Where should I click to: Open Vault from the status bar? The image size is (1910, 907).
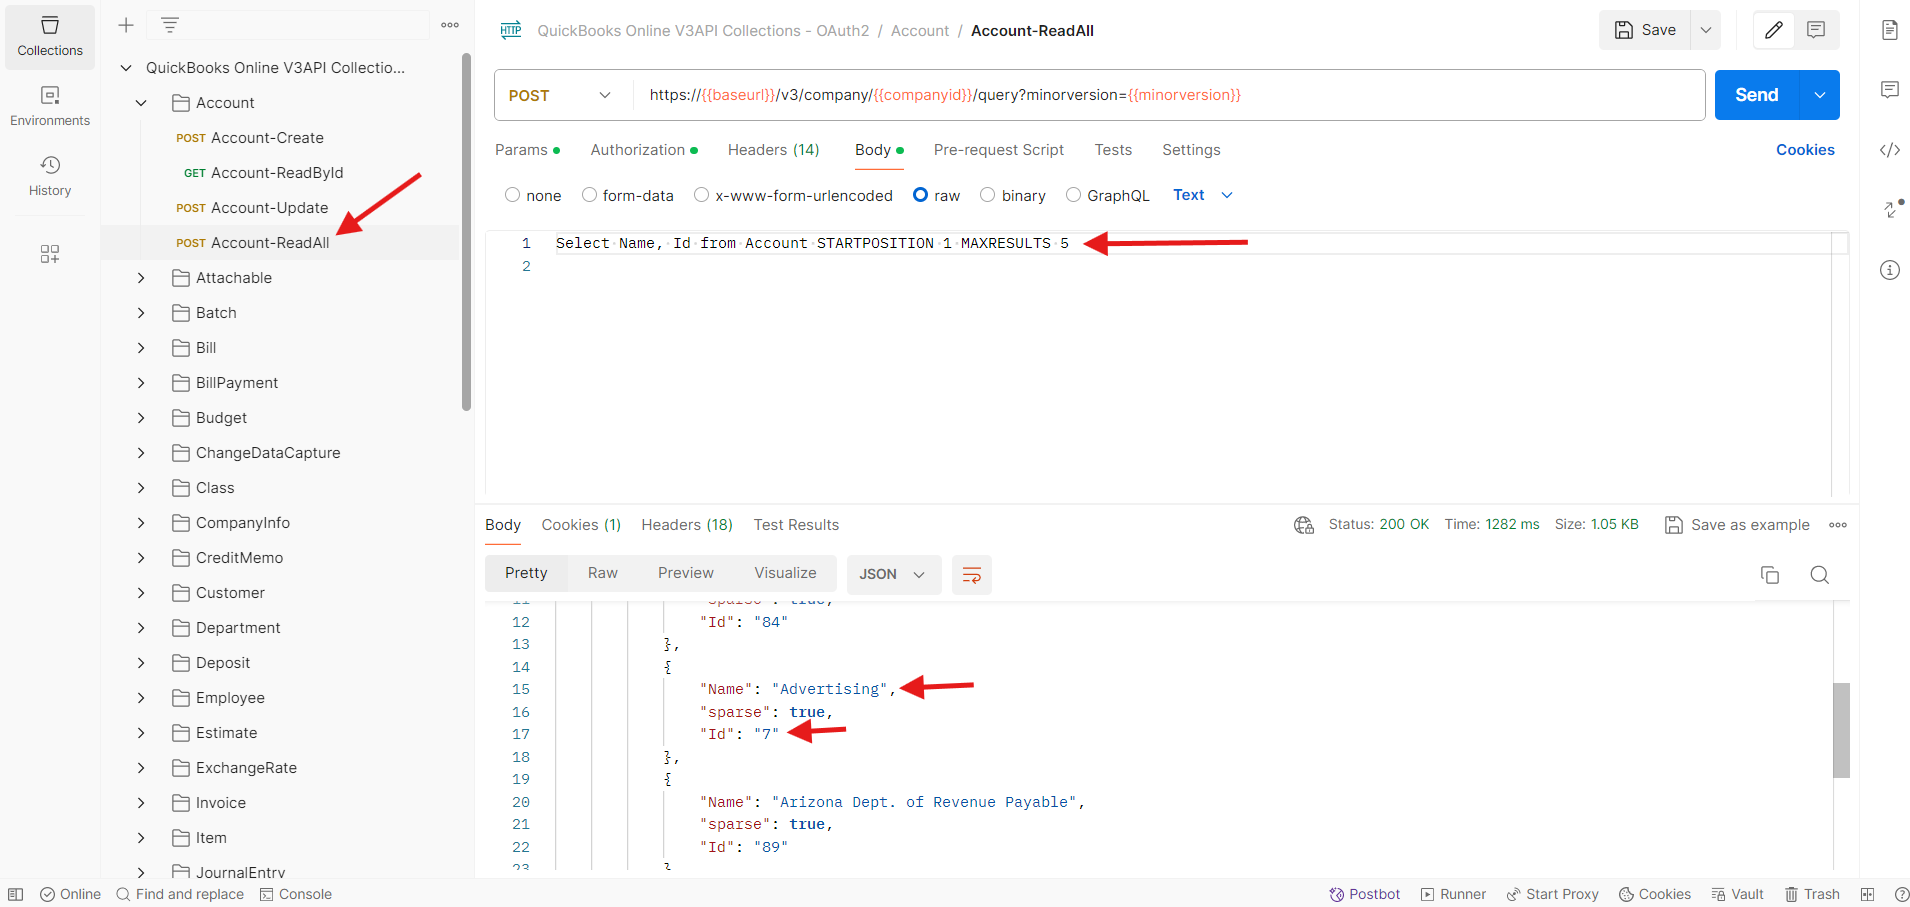coord(1737,894)
